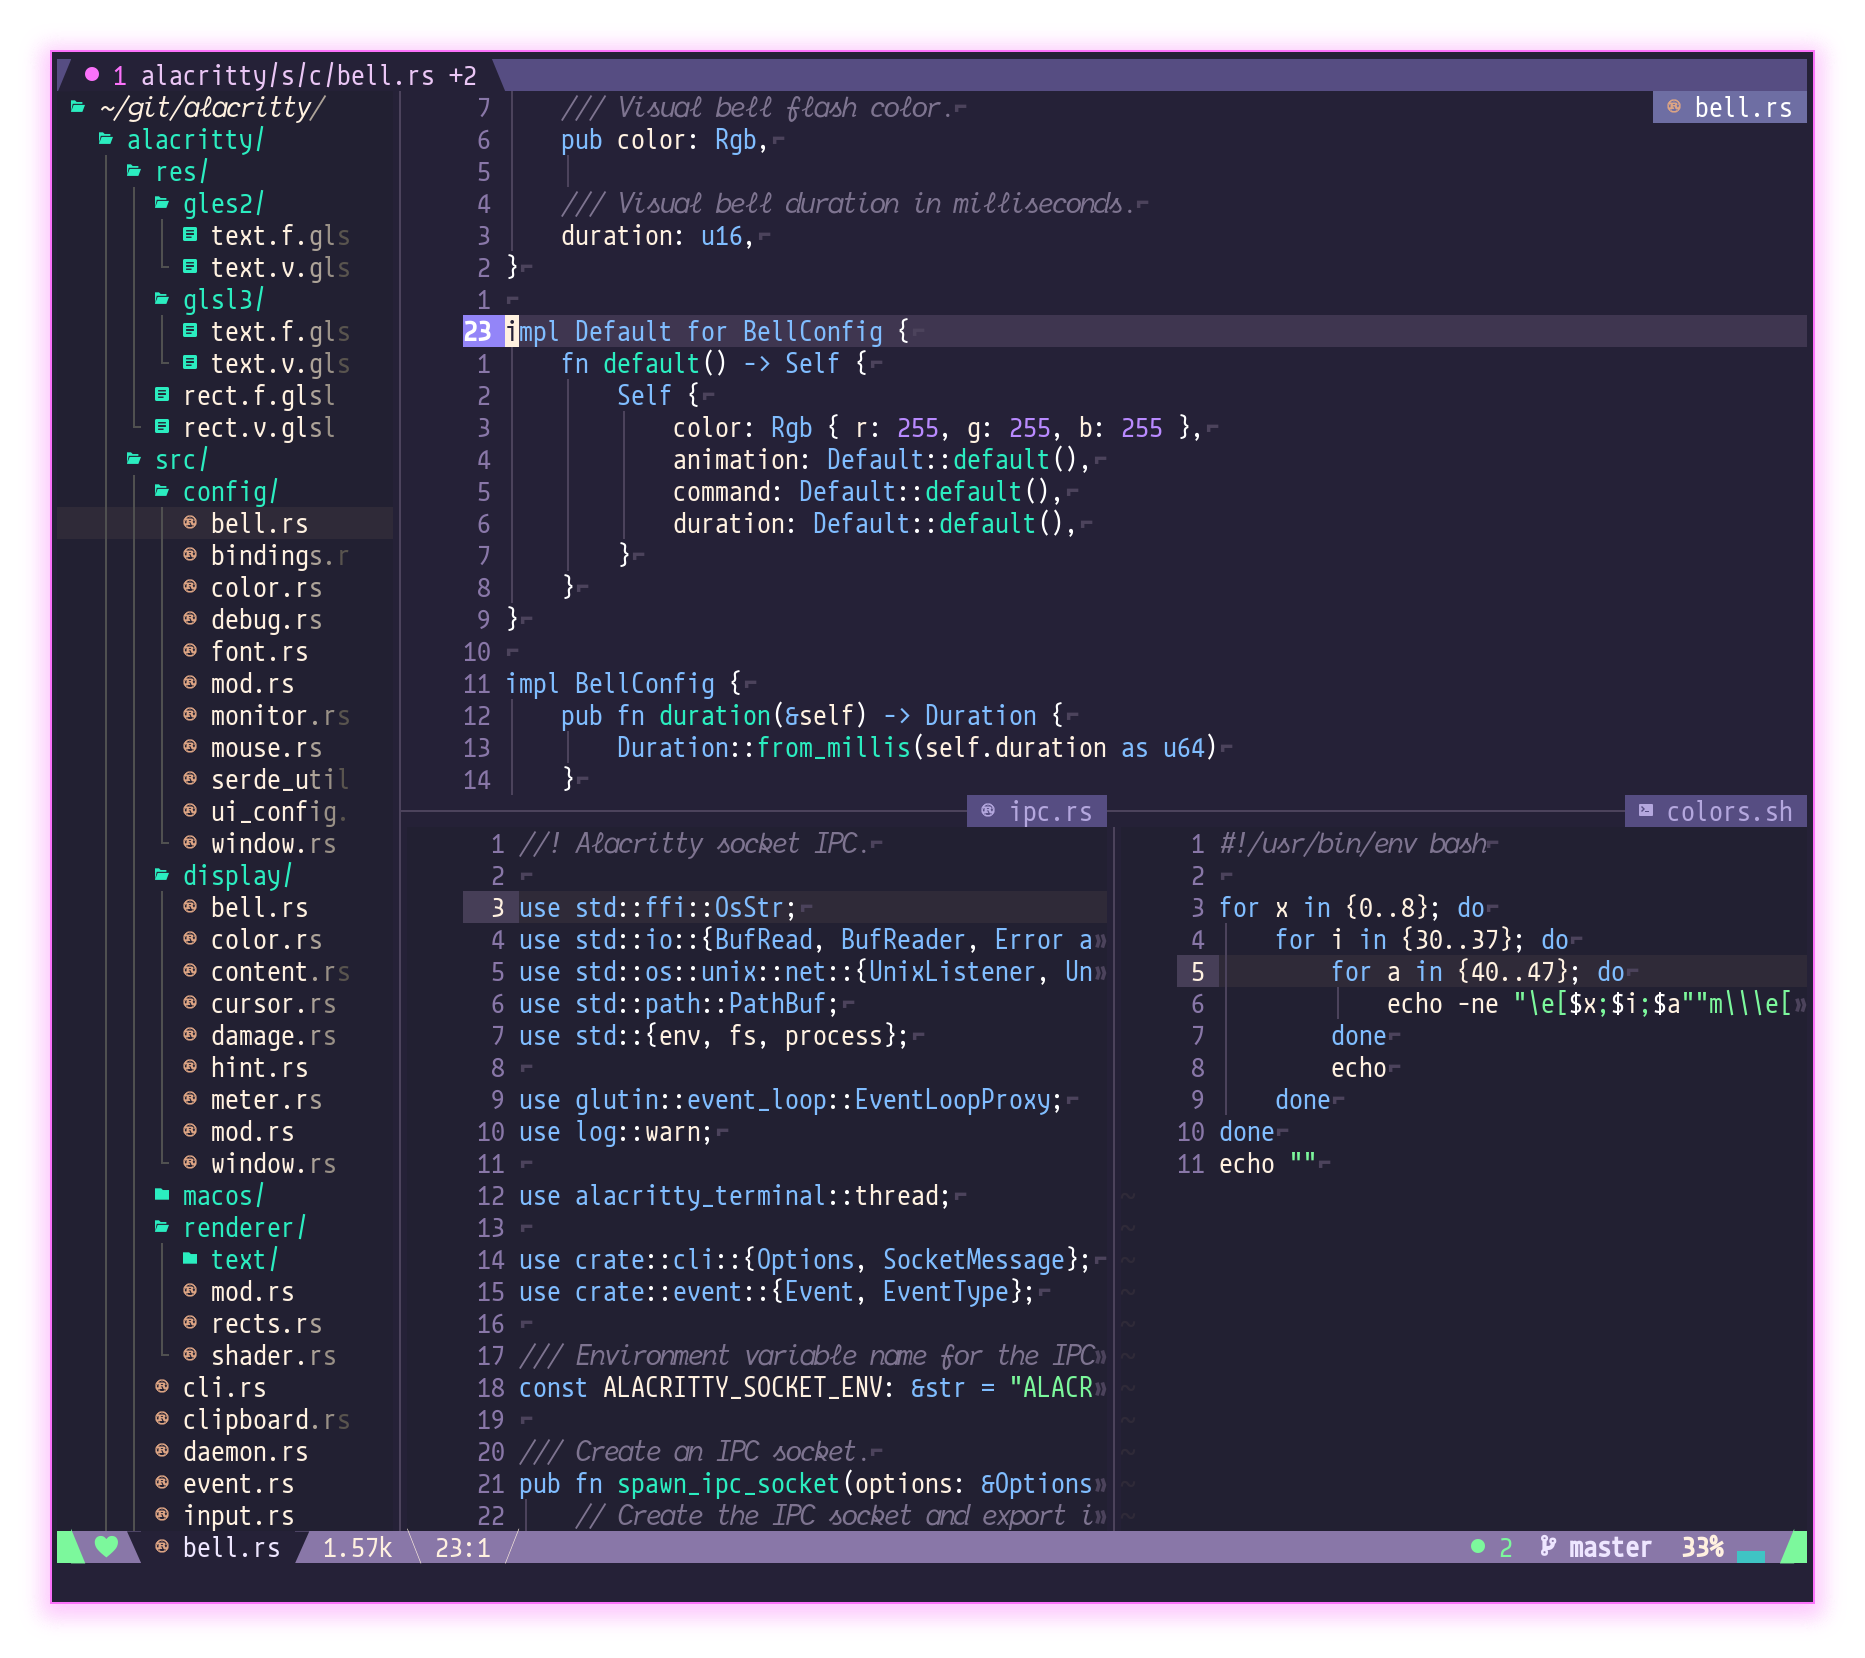1865x1658 pixels.
Task: Click the heart icon in statusline
Action: point(106,1547)
